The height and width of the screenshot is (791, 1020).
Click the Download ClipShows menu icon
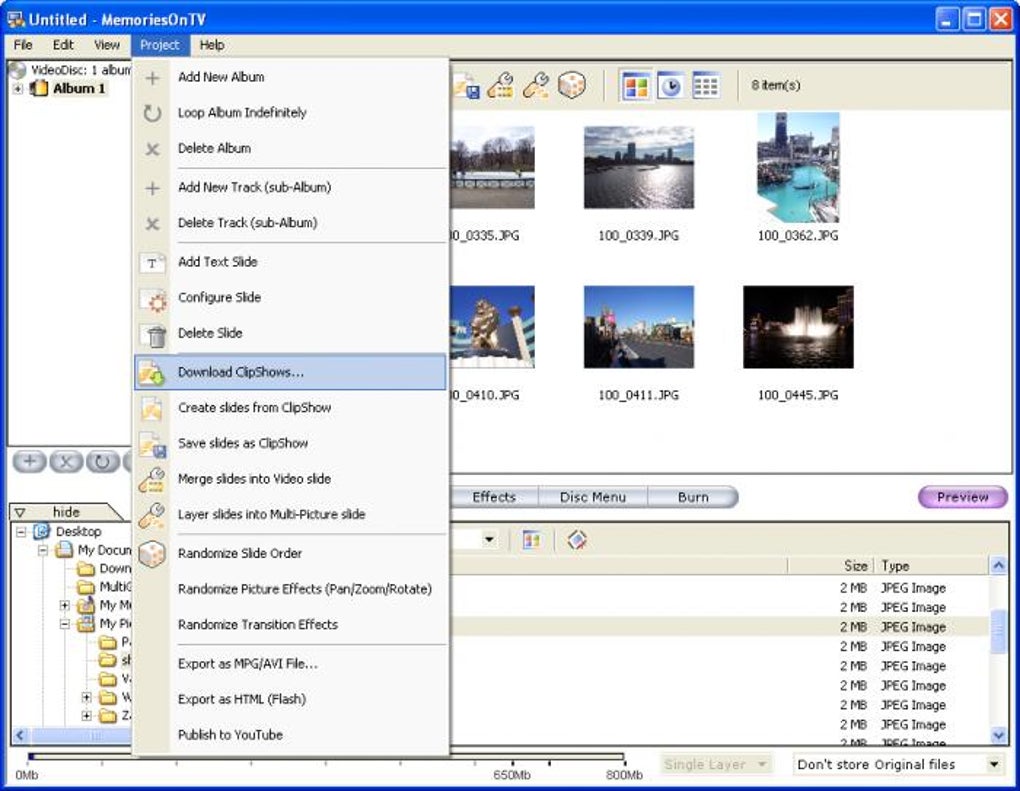click(x=152, y=373)
